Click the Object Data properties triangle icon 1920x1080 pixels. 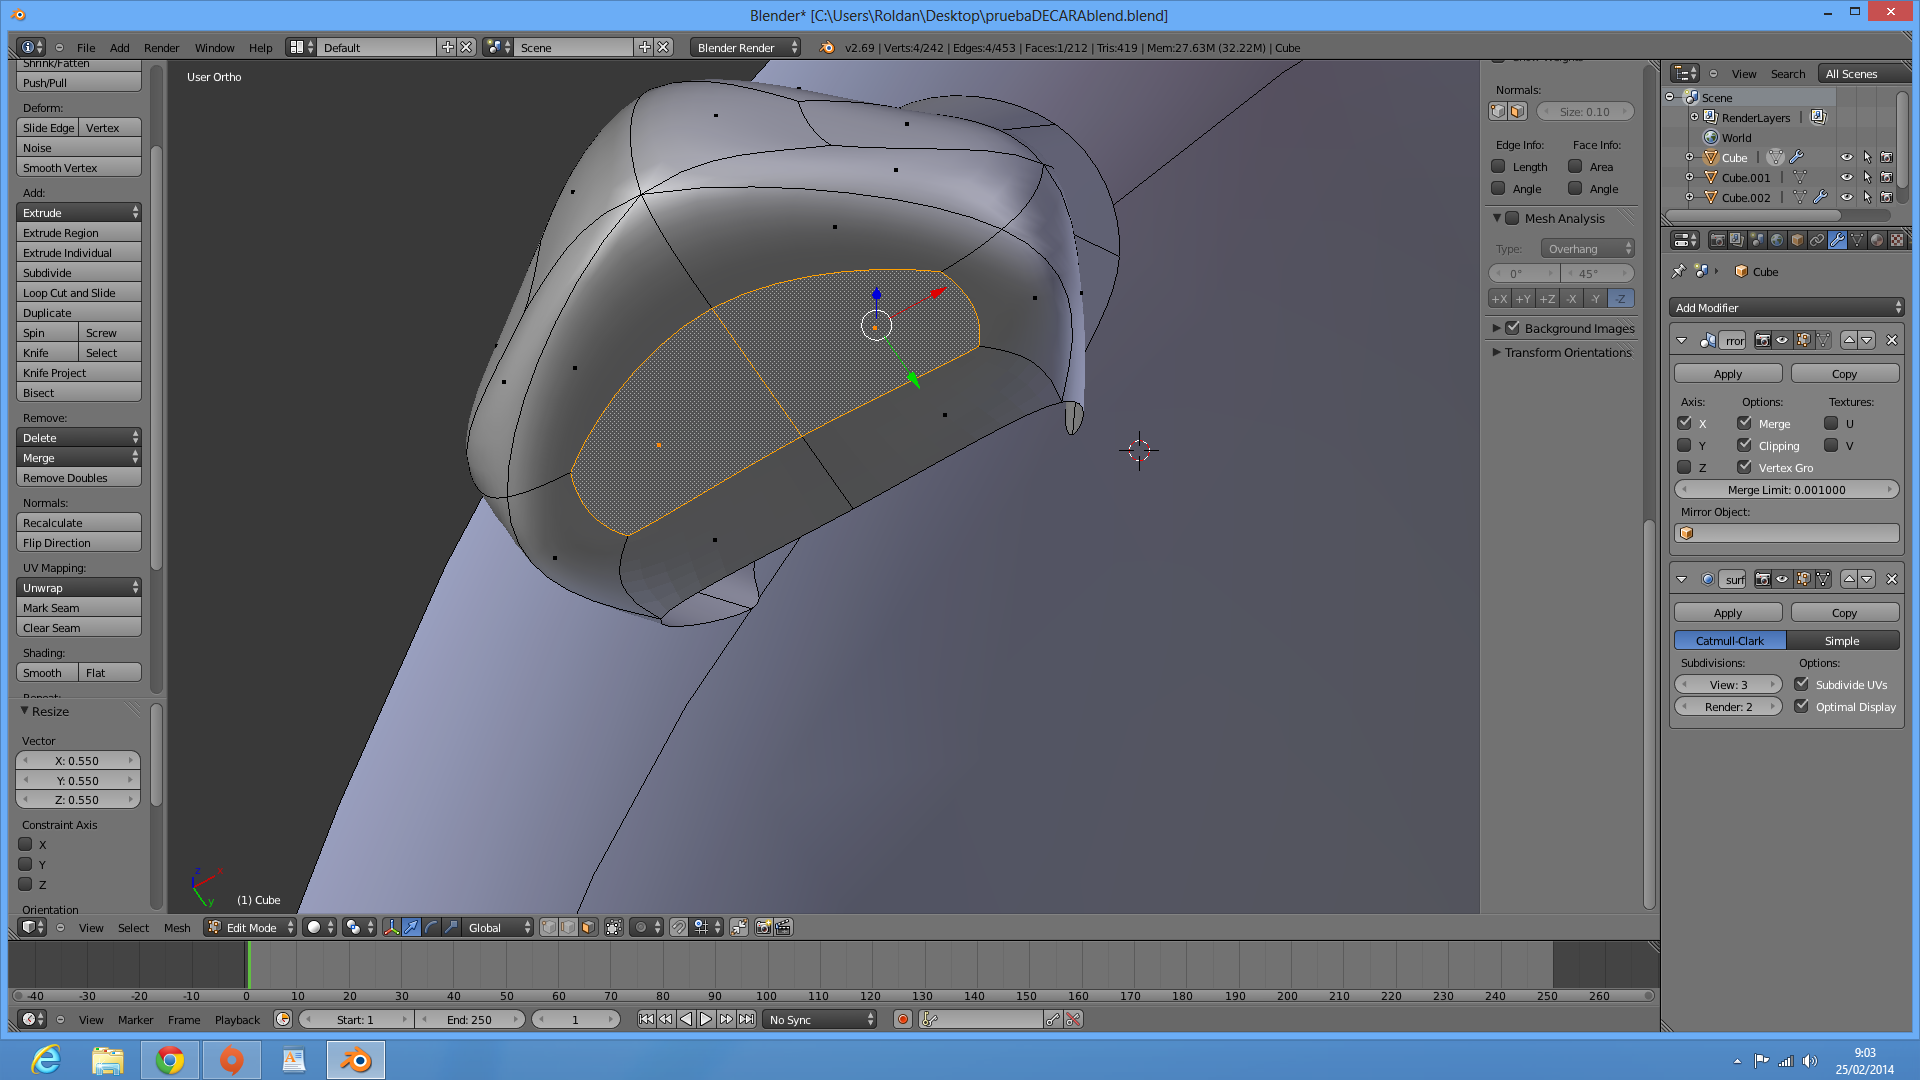tap(1857, 240)
